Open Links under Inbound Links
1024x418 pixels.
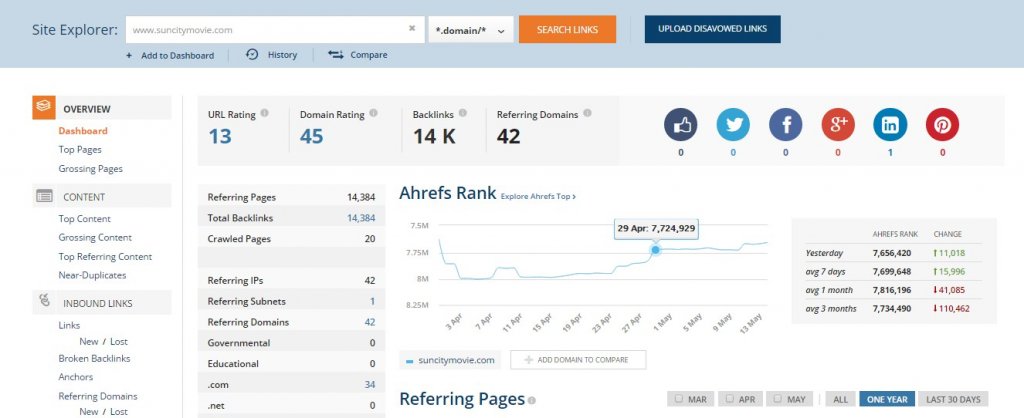[69, 325]
